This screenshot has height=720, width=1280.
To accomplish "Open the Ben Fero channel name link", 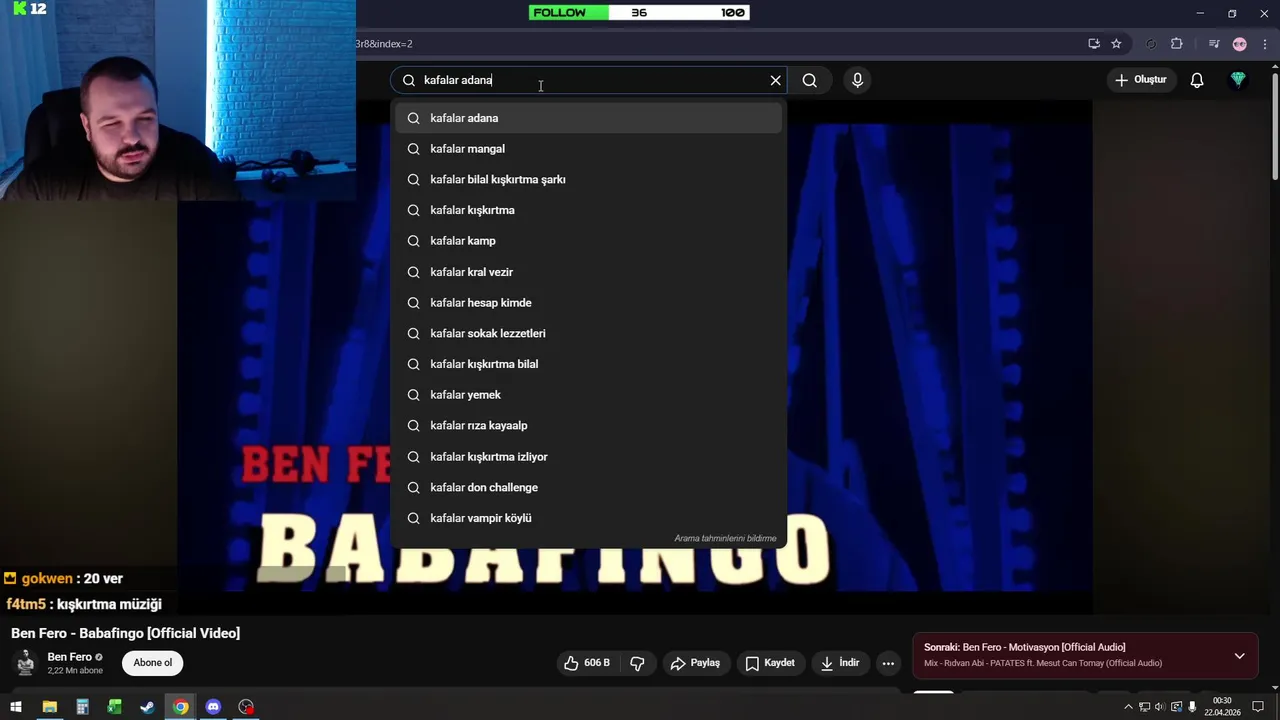I will [x=69, y=657].
